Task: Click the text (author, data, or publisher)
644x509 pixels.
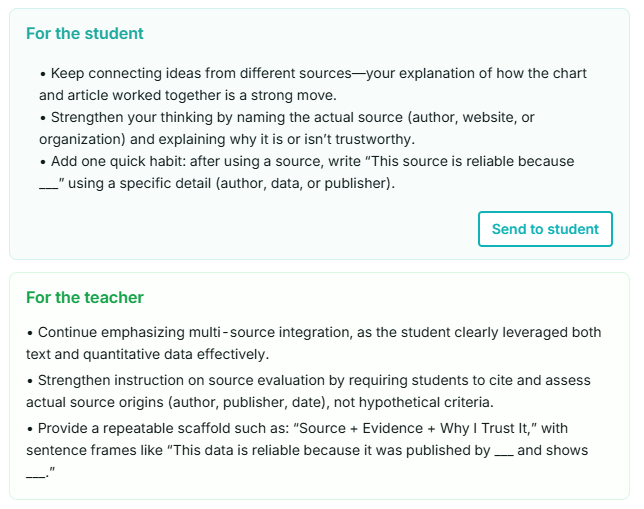Action: 306,183
